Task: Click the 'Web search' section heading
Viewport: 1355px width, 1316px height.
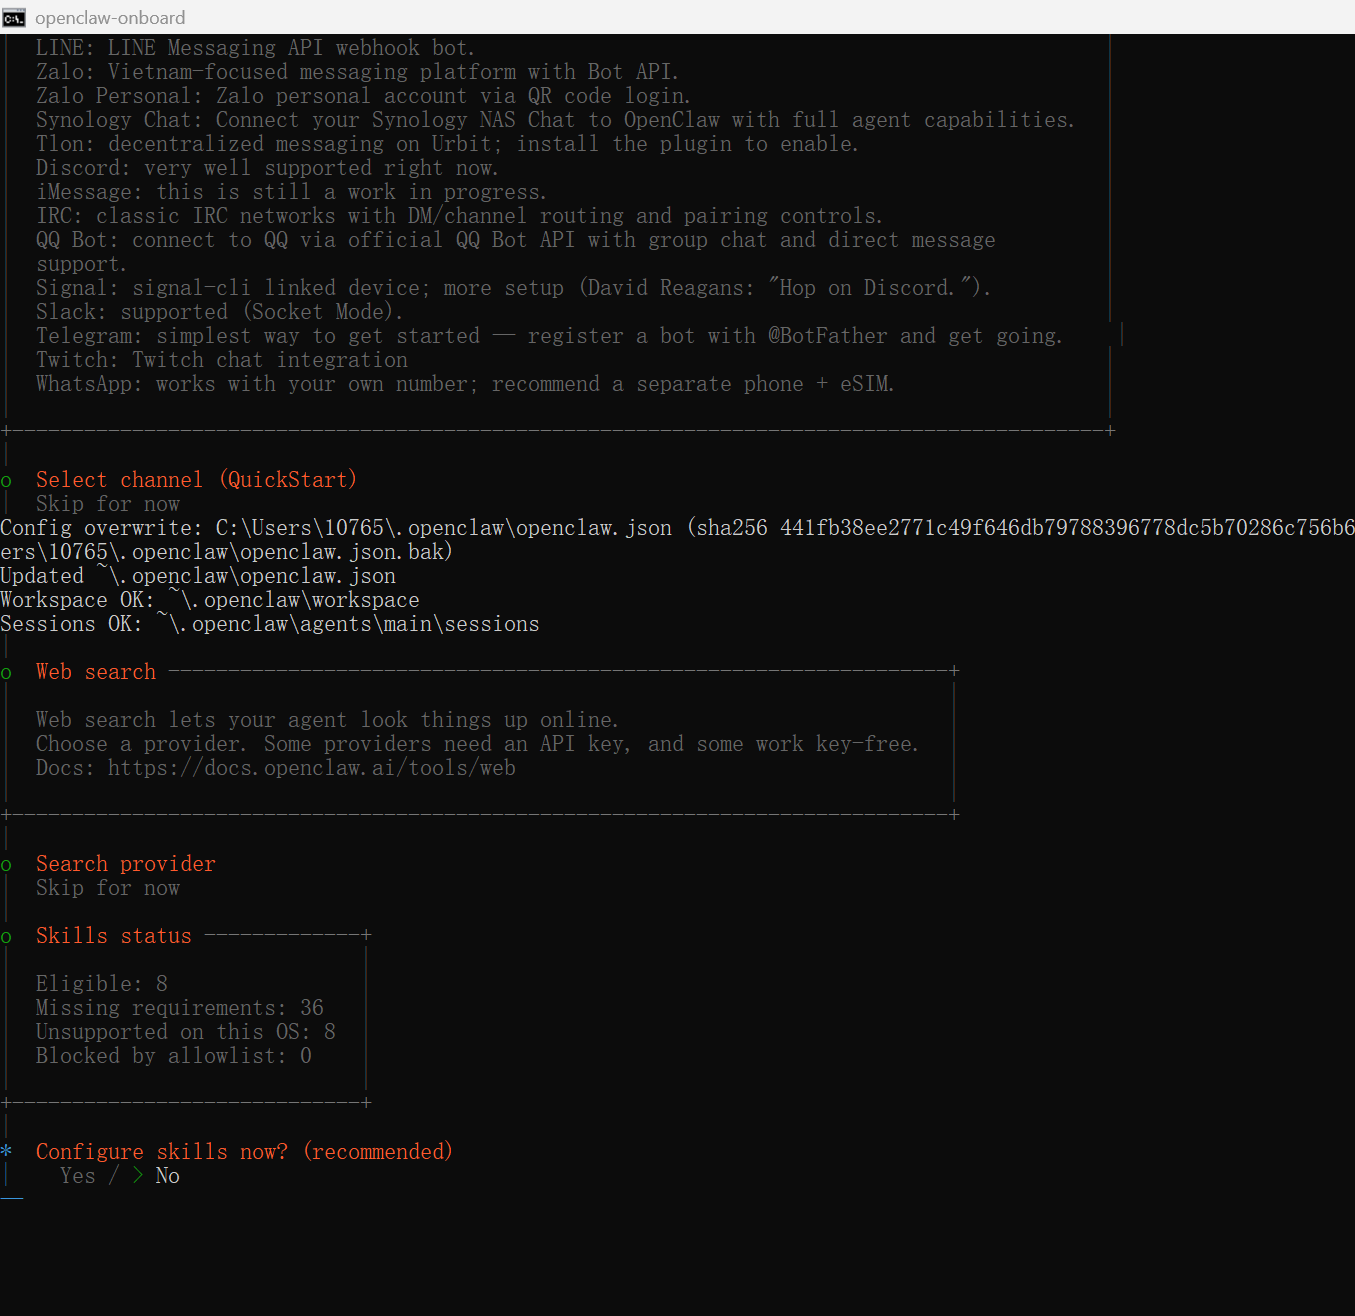Action: click(x=96, y=672)
